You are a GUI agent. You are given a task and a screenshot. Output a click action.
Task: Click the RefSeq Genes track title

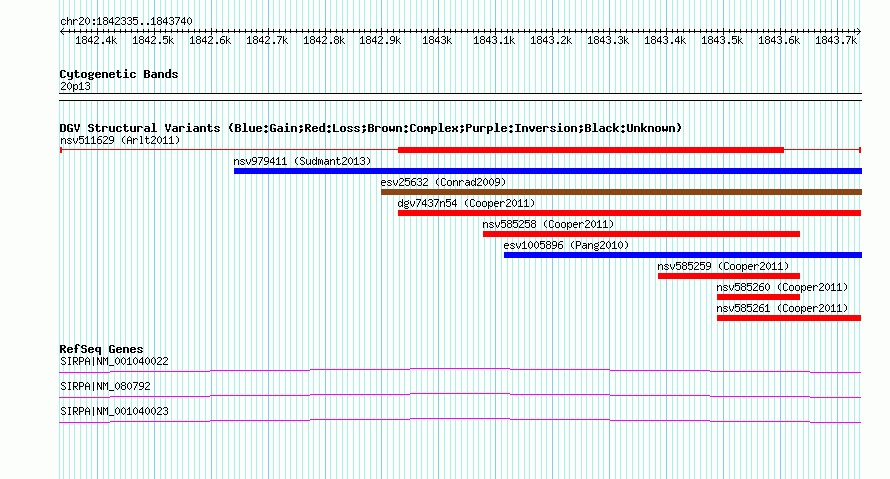click(x=101, y=349)
